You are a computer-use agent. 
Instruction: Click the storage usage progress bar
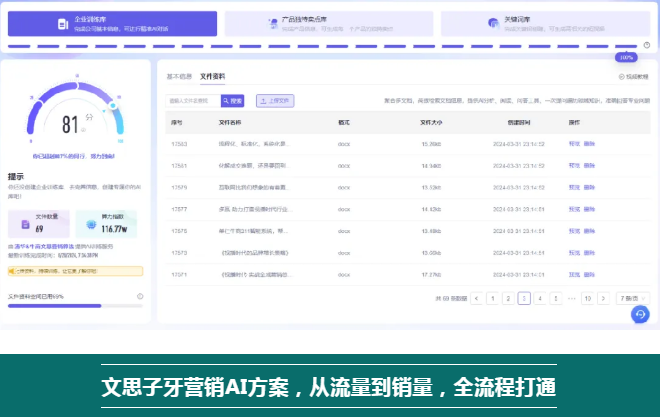[75, 306]
